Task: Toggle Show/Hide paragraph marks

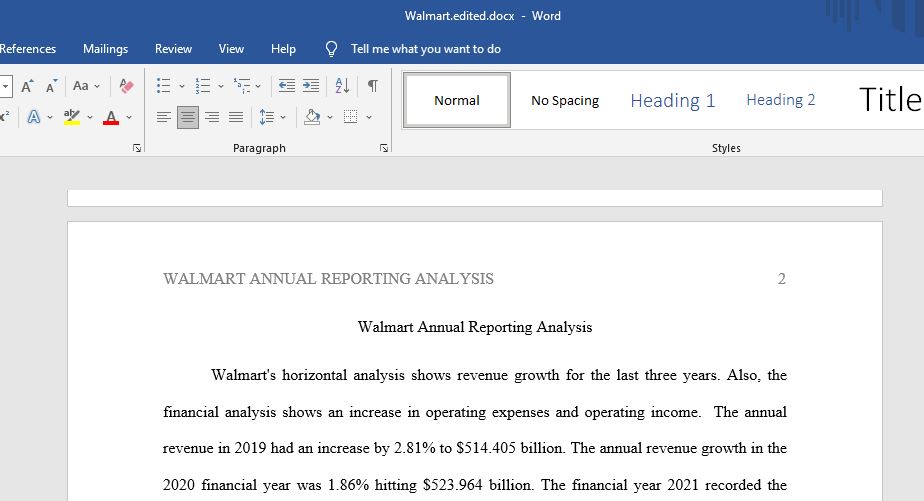Action: click(373, 86)
